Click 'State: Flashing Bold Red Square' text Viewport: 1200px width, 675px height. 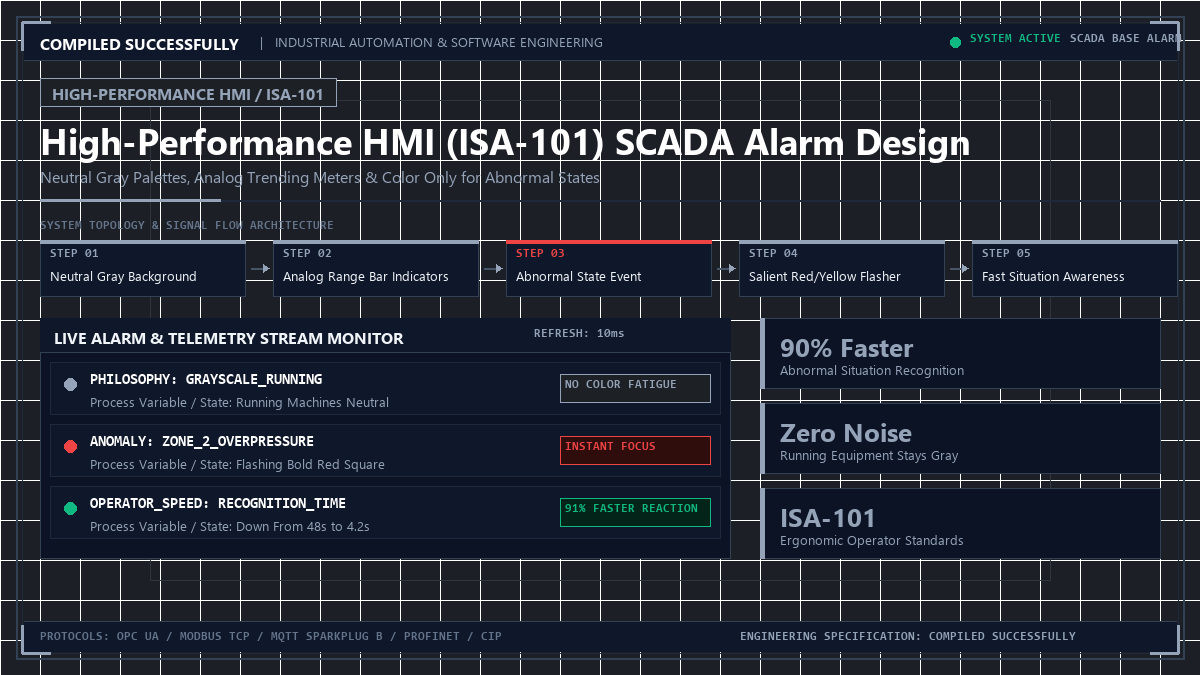[x=289, y=465]
